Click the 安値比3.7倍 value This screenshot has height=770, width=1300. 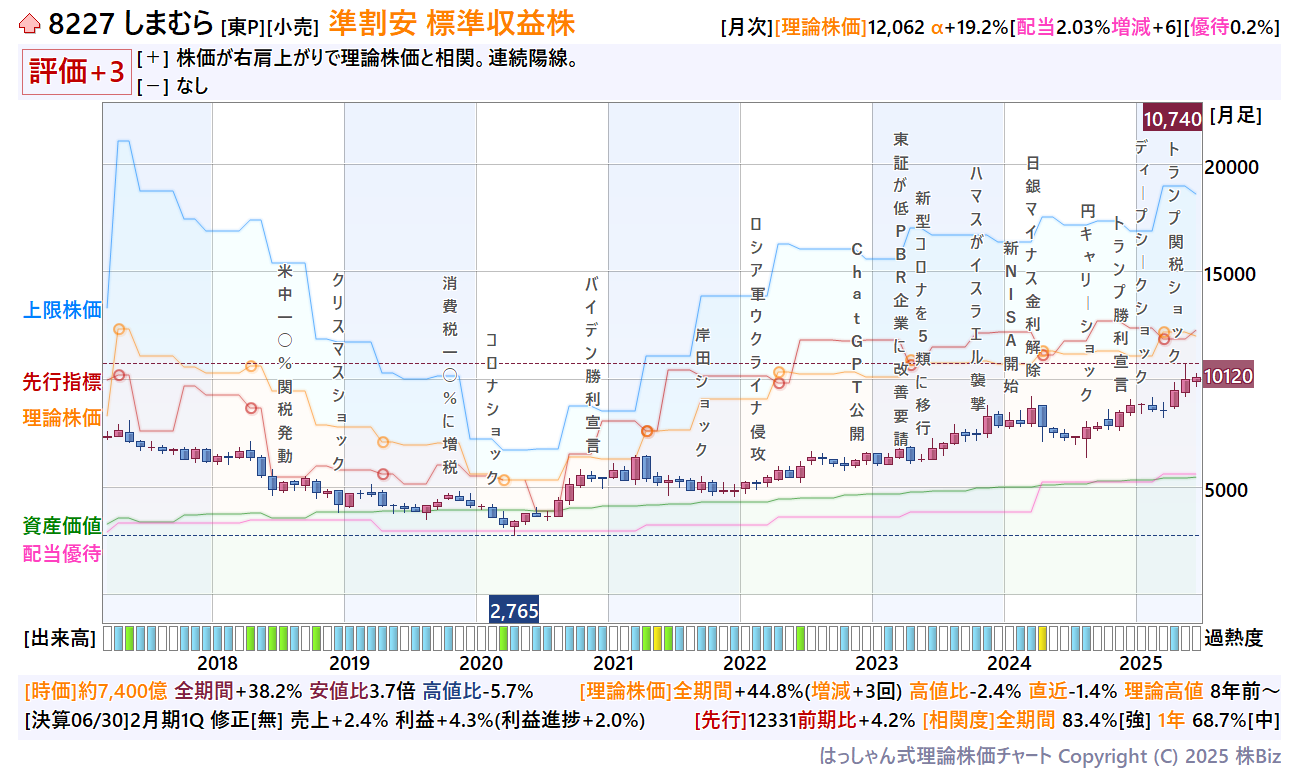tap(362, 691)
